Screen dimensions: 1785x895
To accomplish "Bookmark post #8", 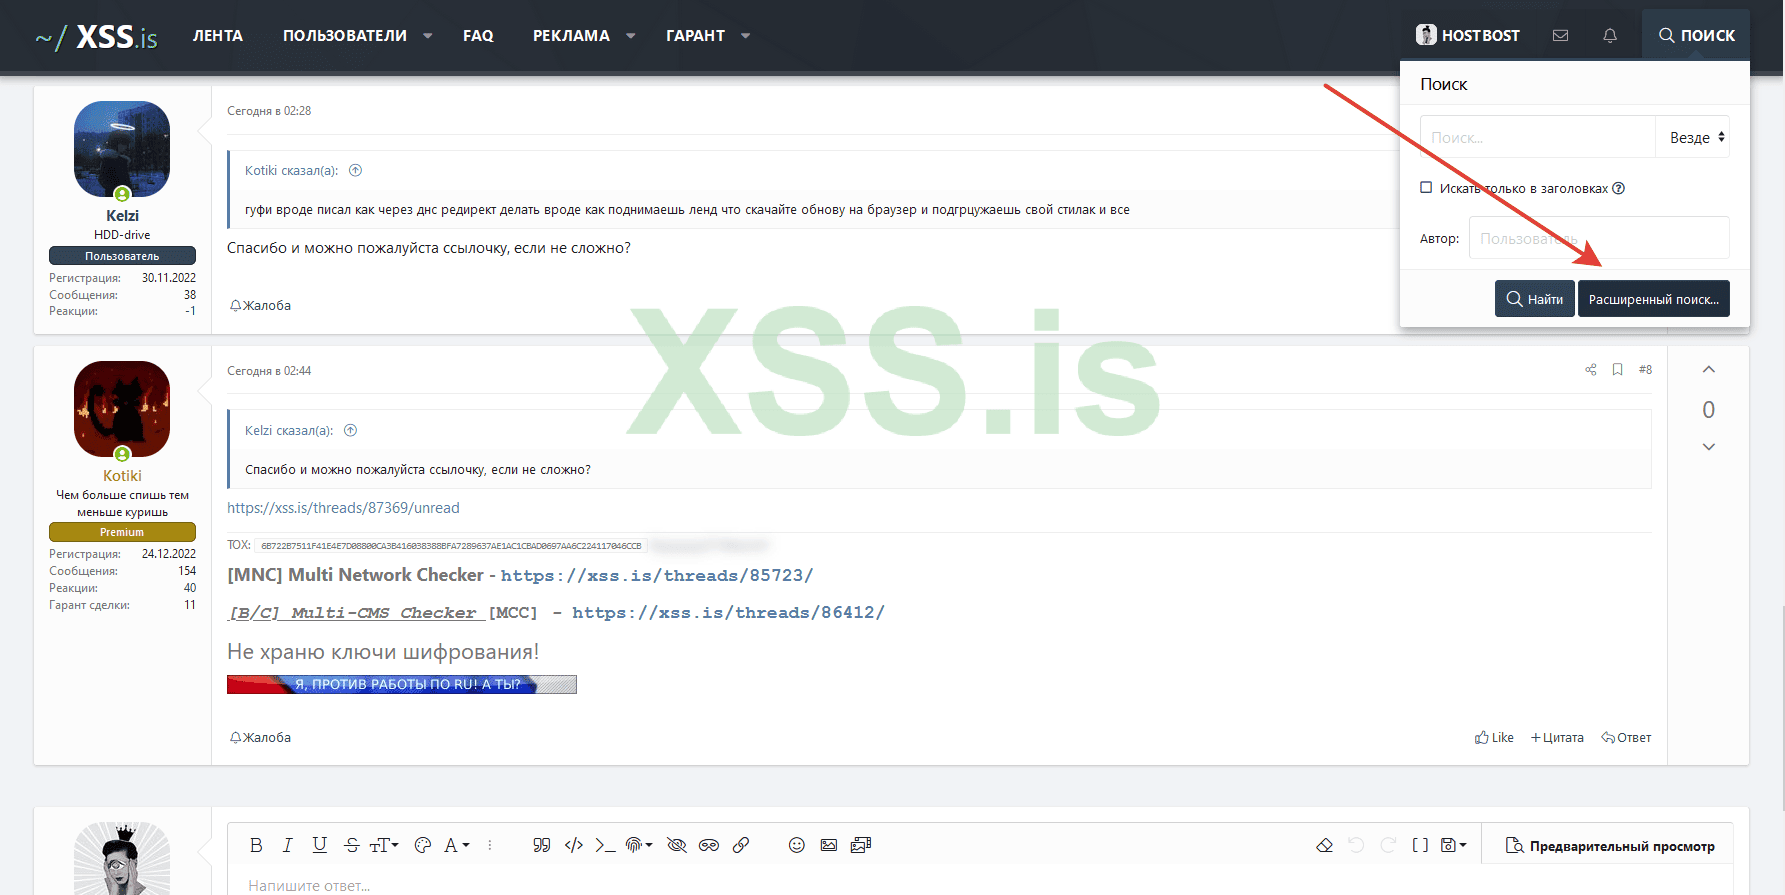I will pos(1617,370).
